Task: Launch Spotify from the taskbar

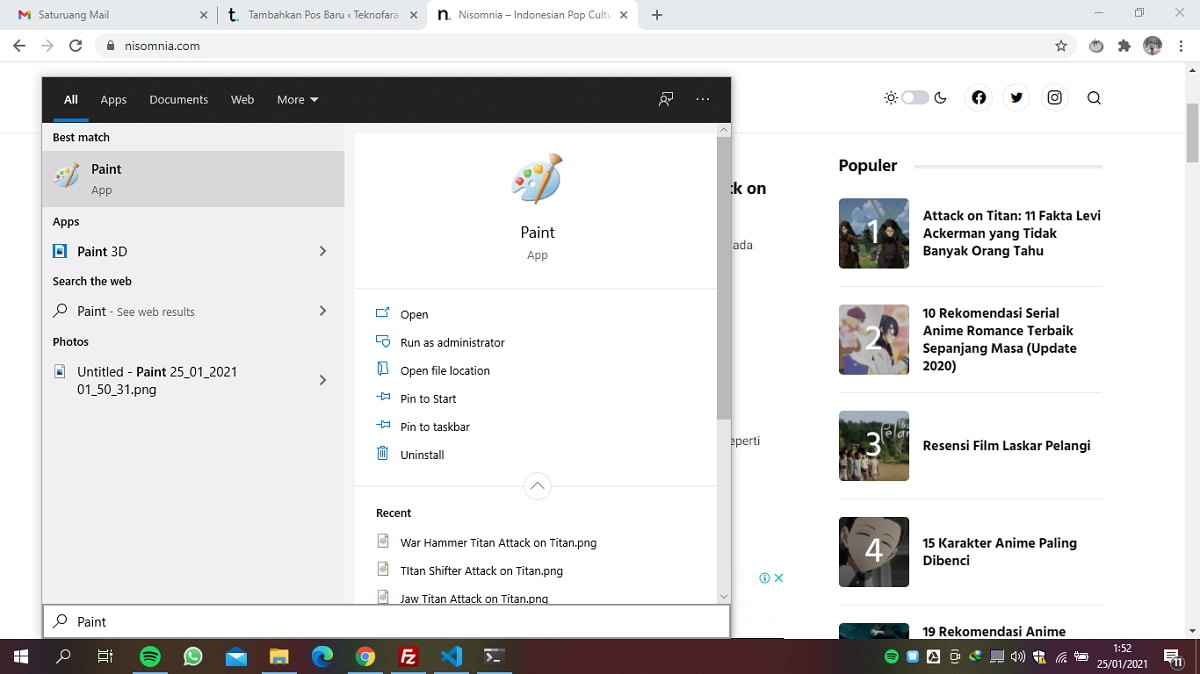Action: click(150, 657)
